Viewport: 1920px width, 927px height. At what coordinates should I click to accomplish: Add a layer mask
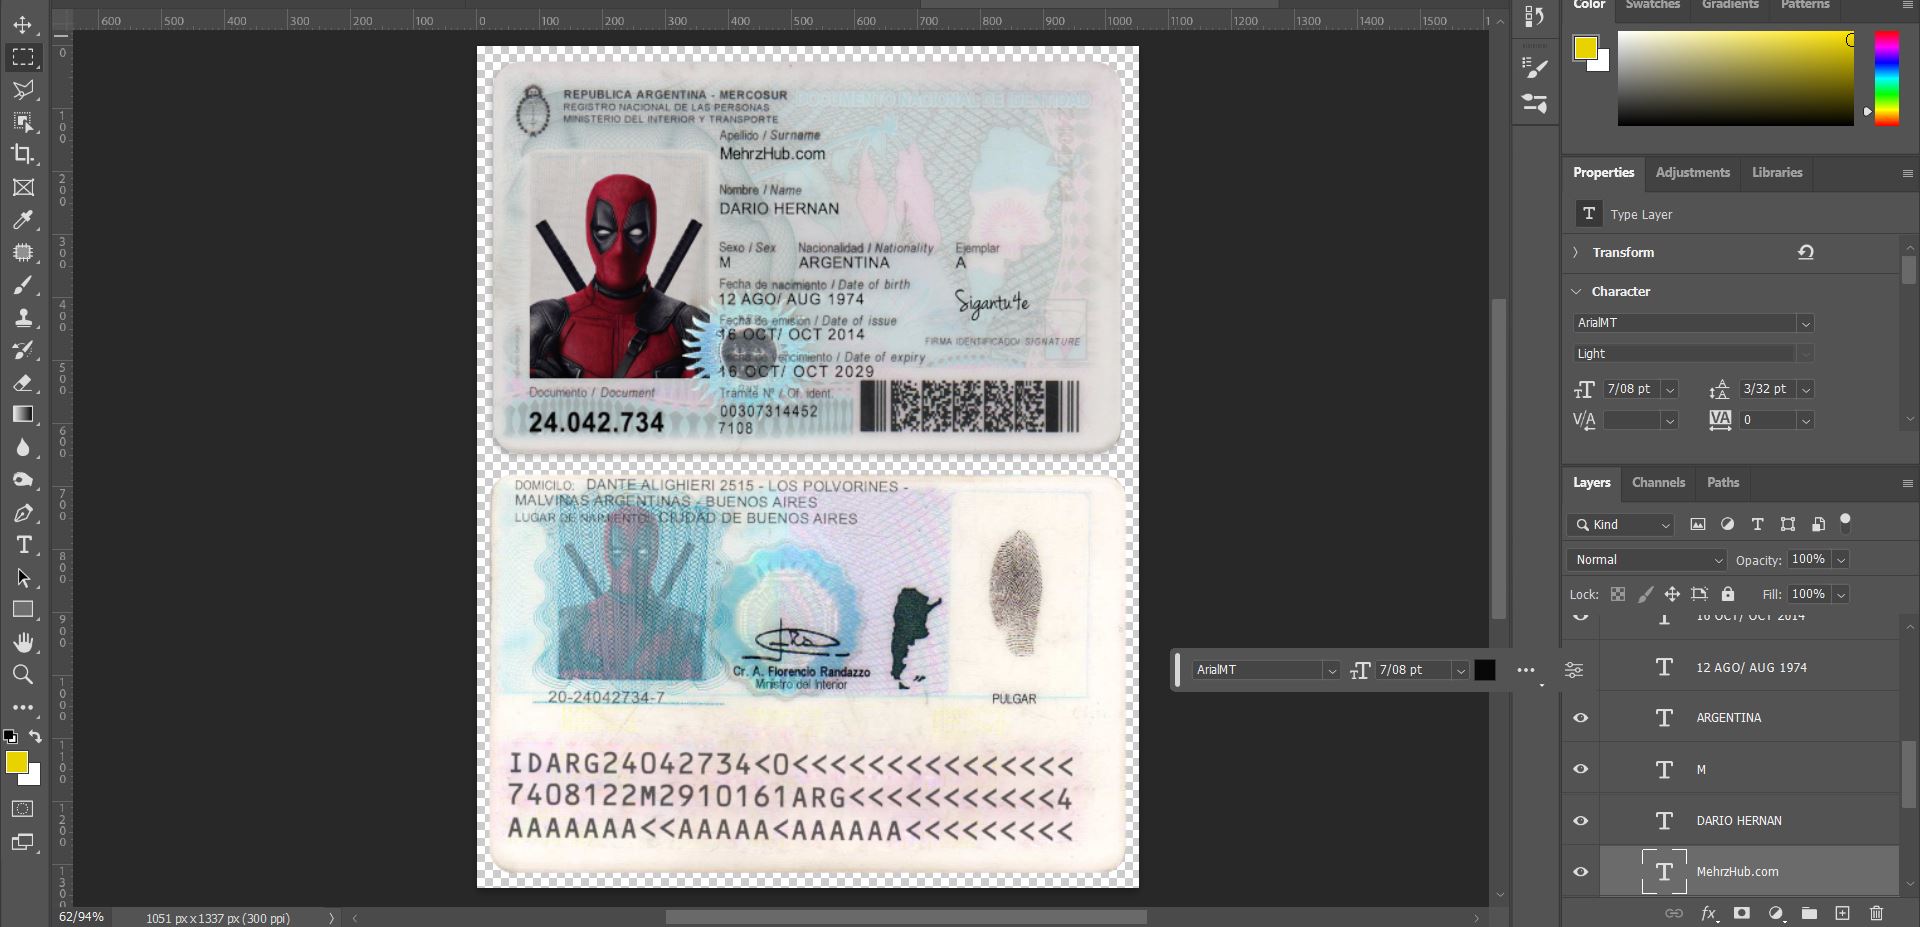(1742, 913)
